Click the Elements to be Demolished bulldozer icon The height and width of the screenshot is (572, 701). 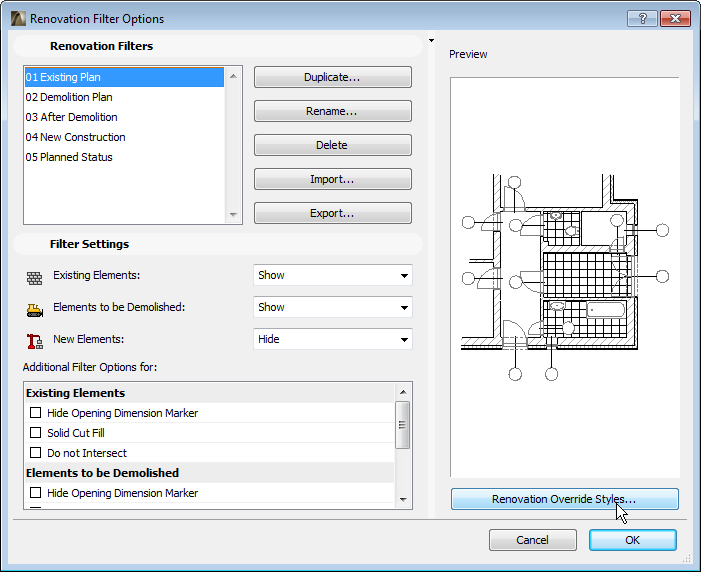click(35, 308)
